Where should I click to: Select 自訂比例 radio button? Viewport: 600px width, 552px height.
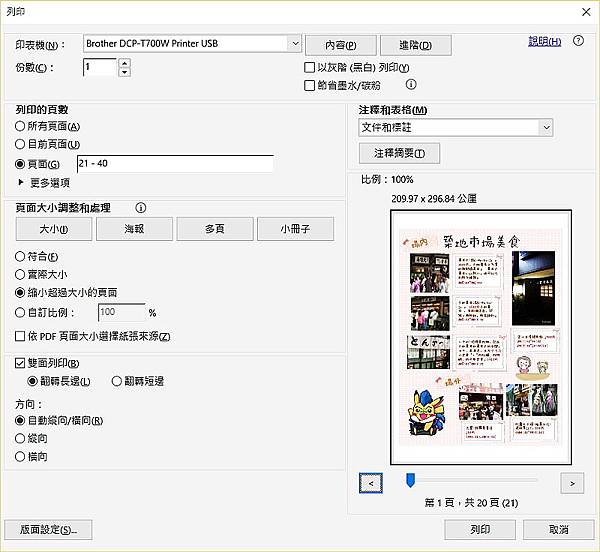tap(20, 313)
